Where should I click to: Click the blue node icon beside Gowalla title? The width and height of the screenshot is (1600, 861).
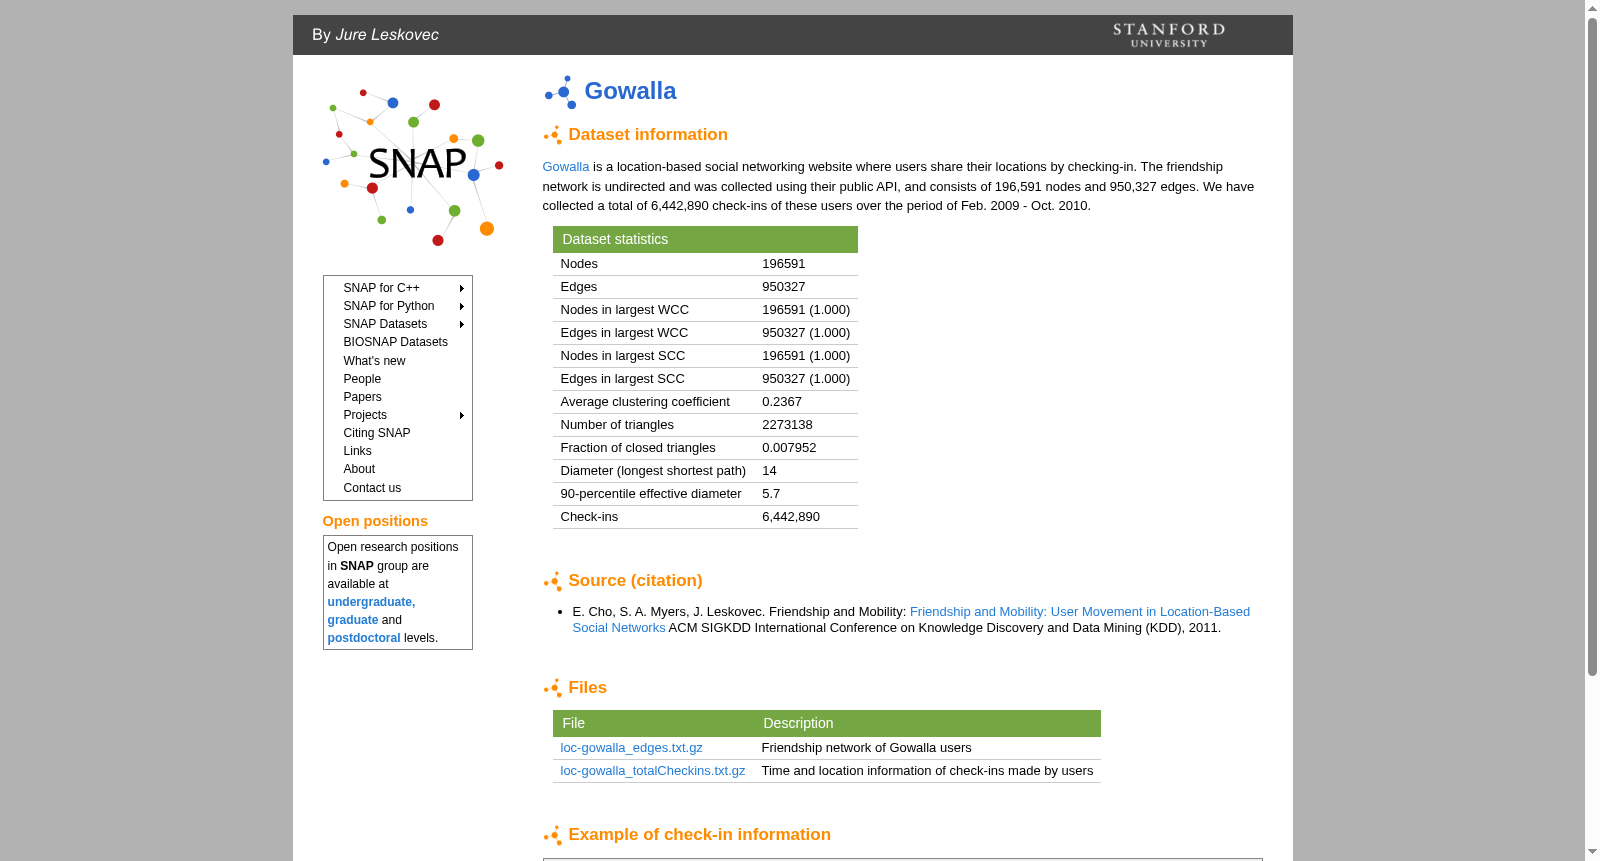point(561,92)
